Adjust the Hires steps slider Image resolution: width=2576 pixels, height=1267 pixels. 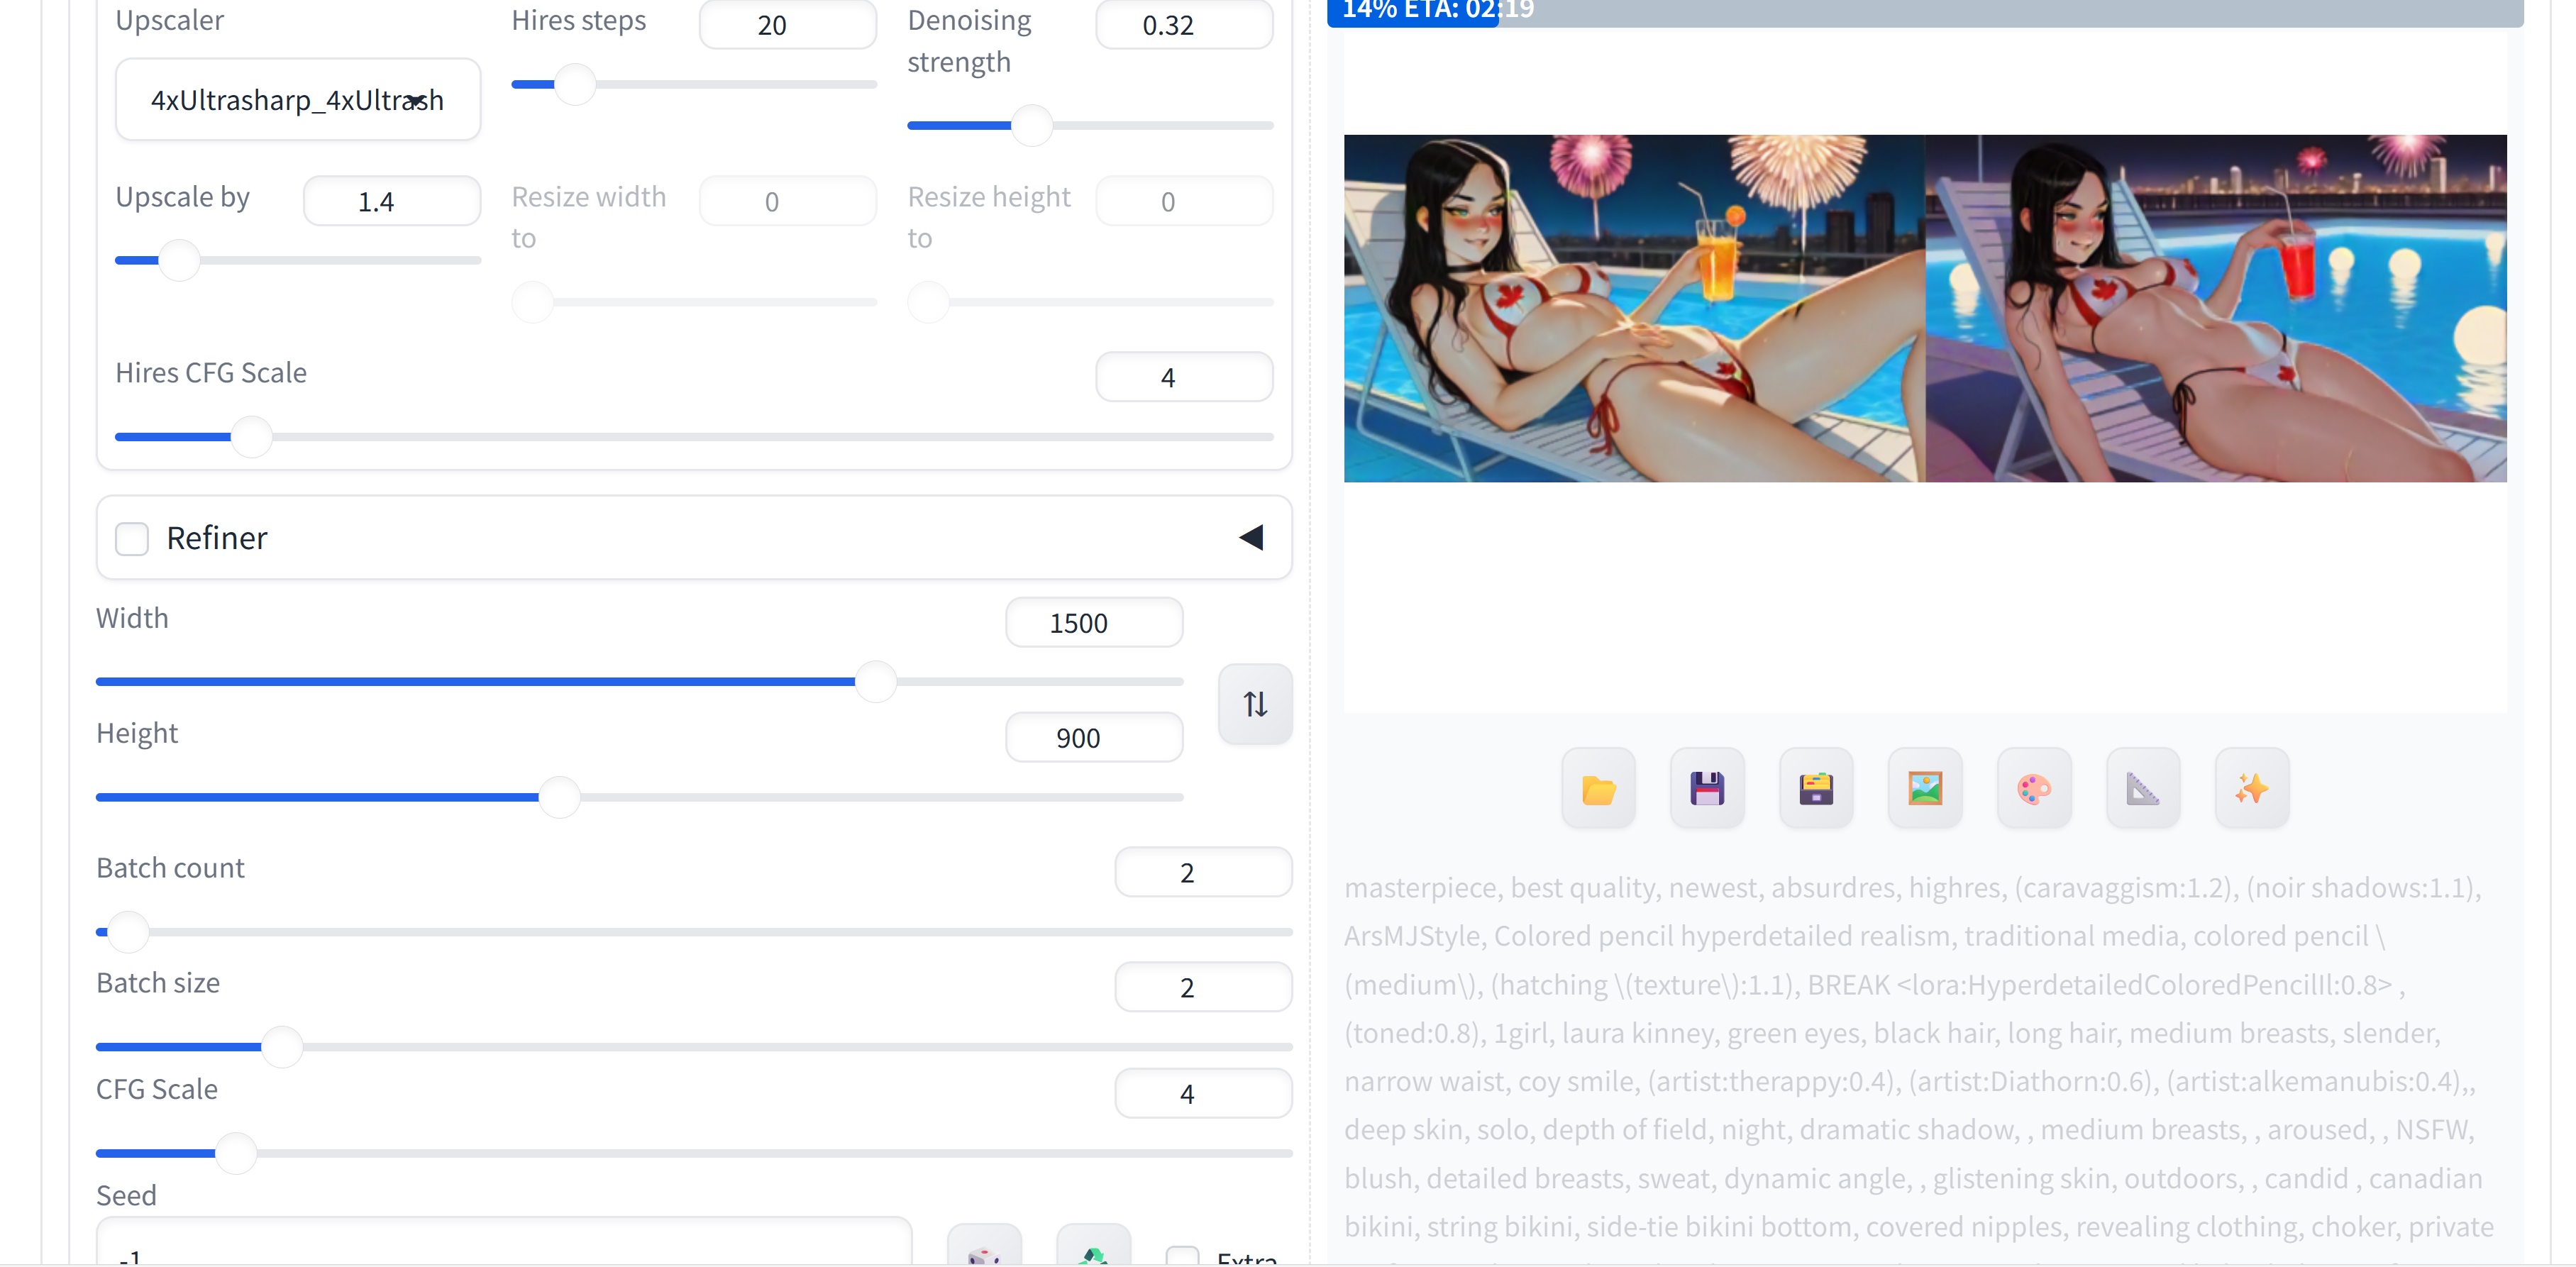click(694, 84)
